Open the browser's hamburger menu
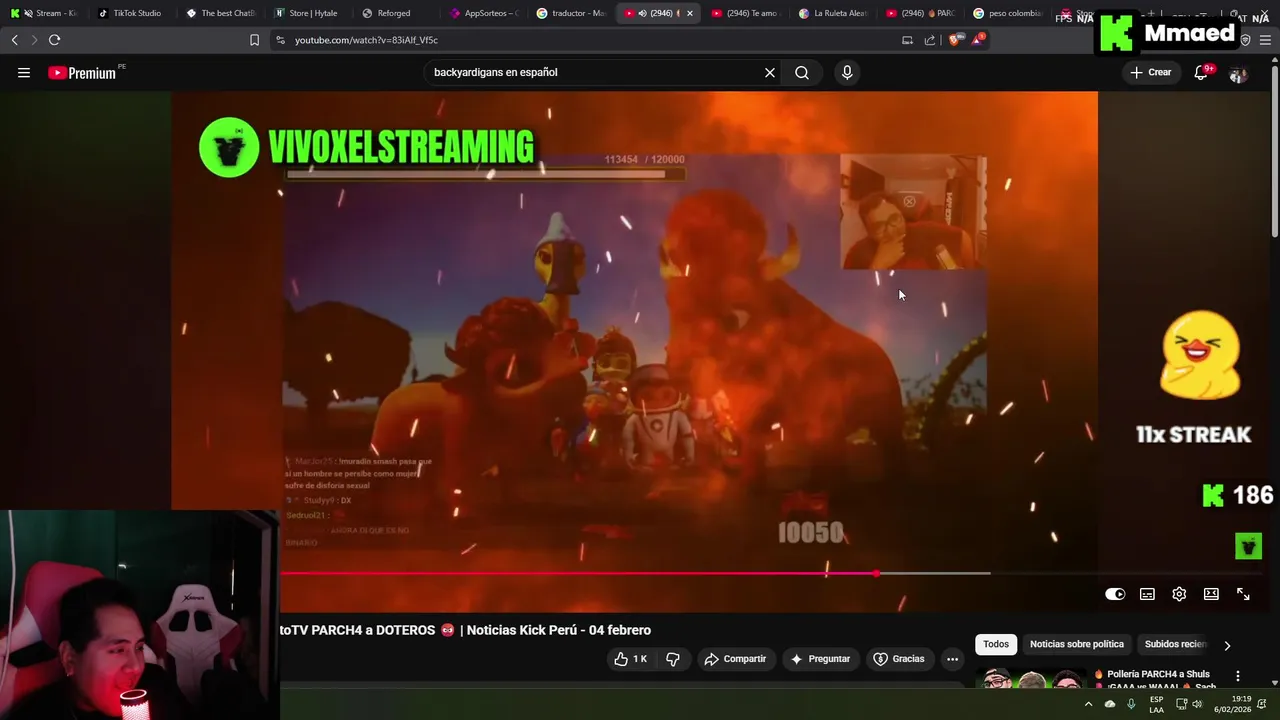The height and width of the screenshot is (720, 1280). pyautogui.click(x=1265, y=40)
